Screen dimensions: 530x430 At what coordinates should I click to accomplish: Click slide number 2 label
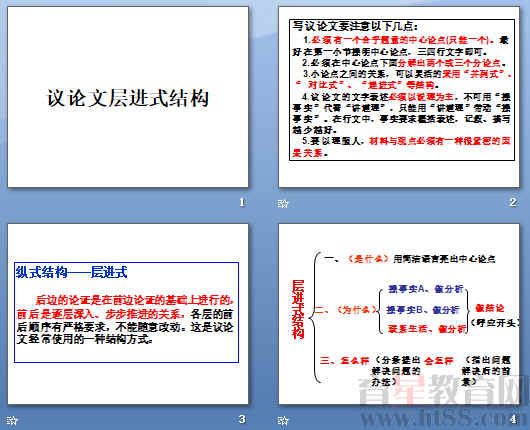pyautogui.click(x=512, y=202)
